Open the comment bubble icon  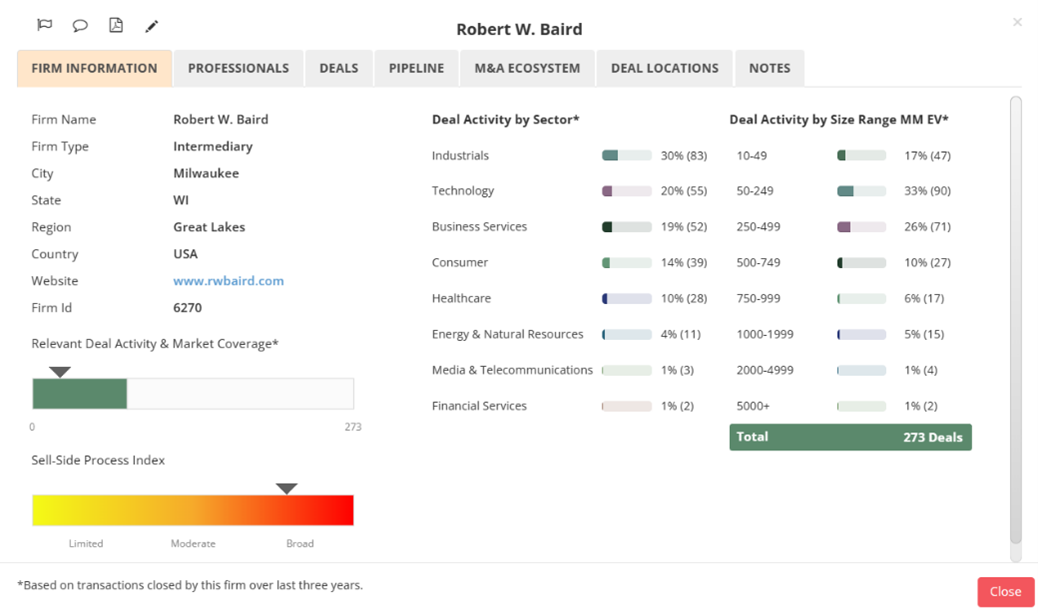coord(80,26)
